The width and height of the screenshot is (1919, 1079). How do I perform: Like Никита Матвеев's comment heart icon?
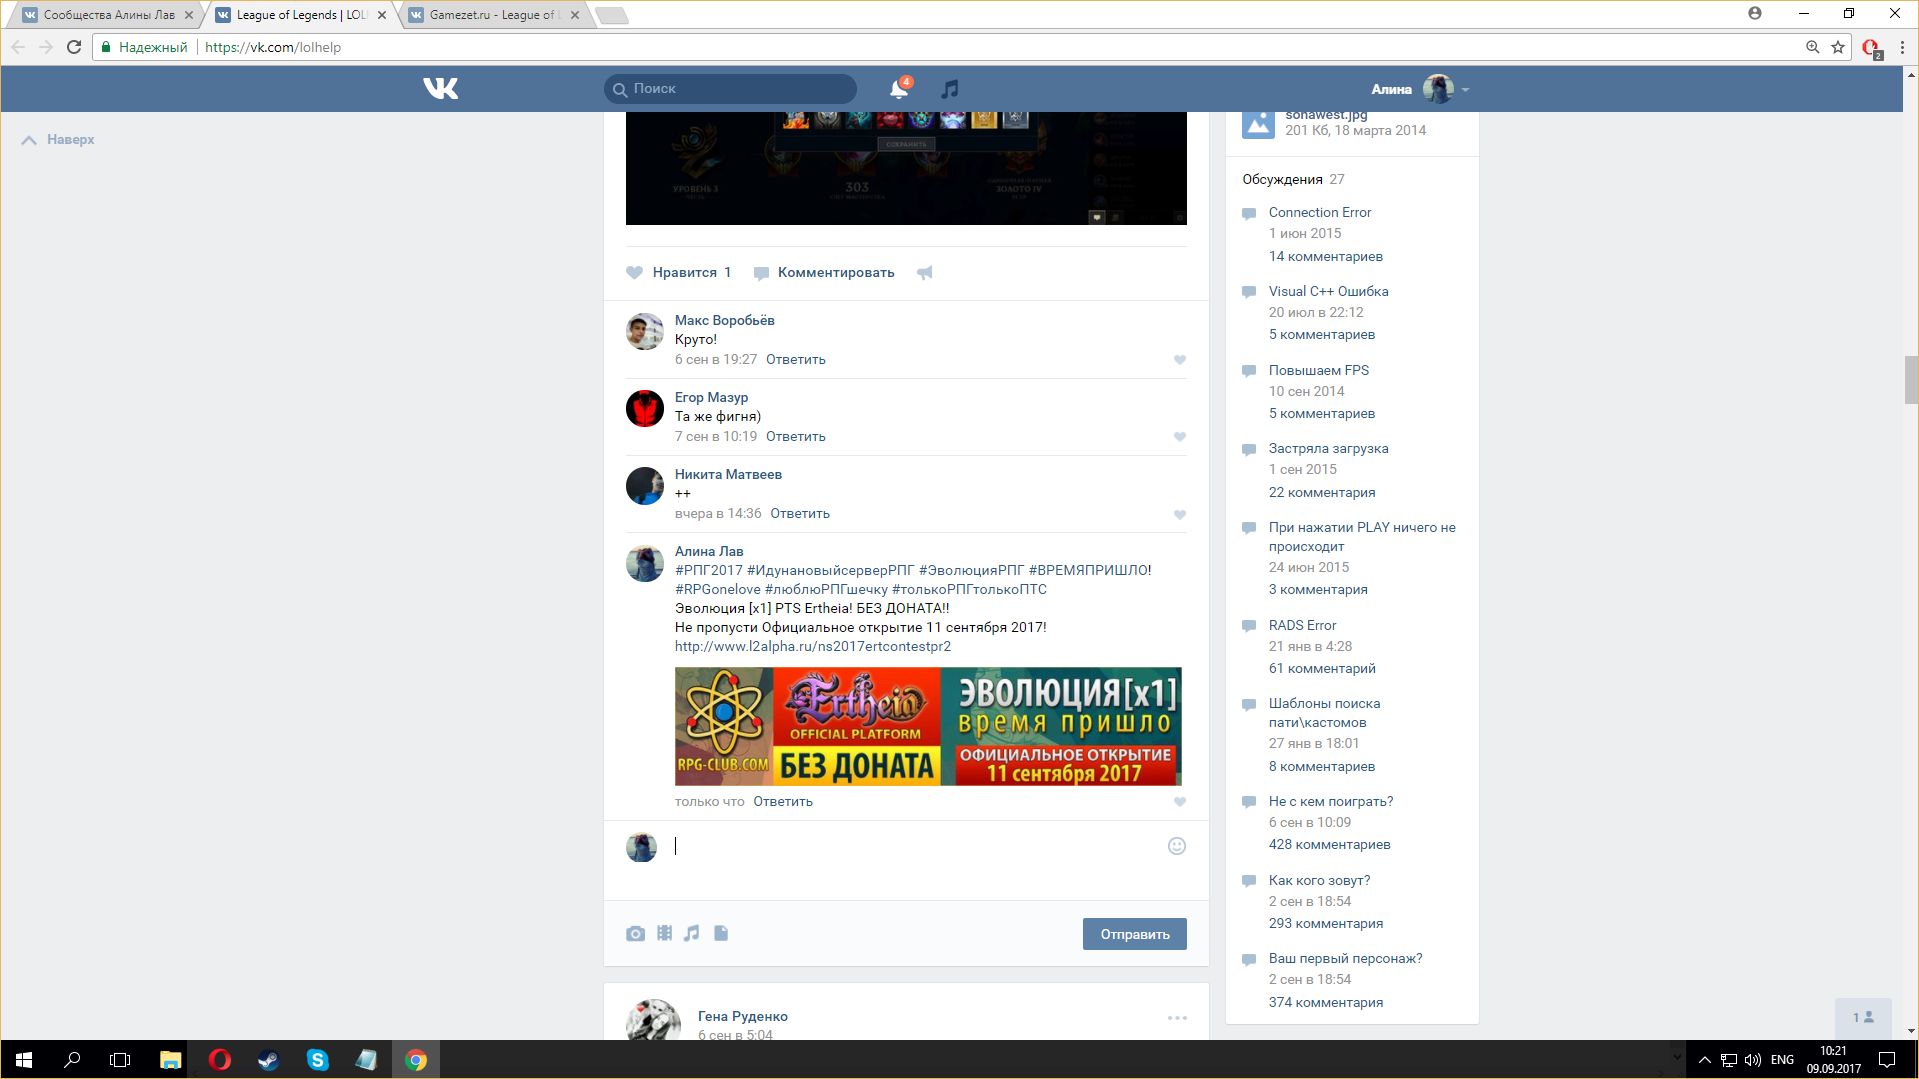(1180, 515)
